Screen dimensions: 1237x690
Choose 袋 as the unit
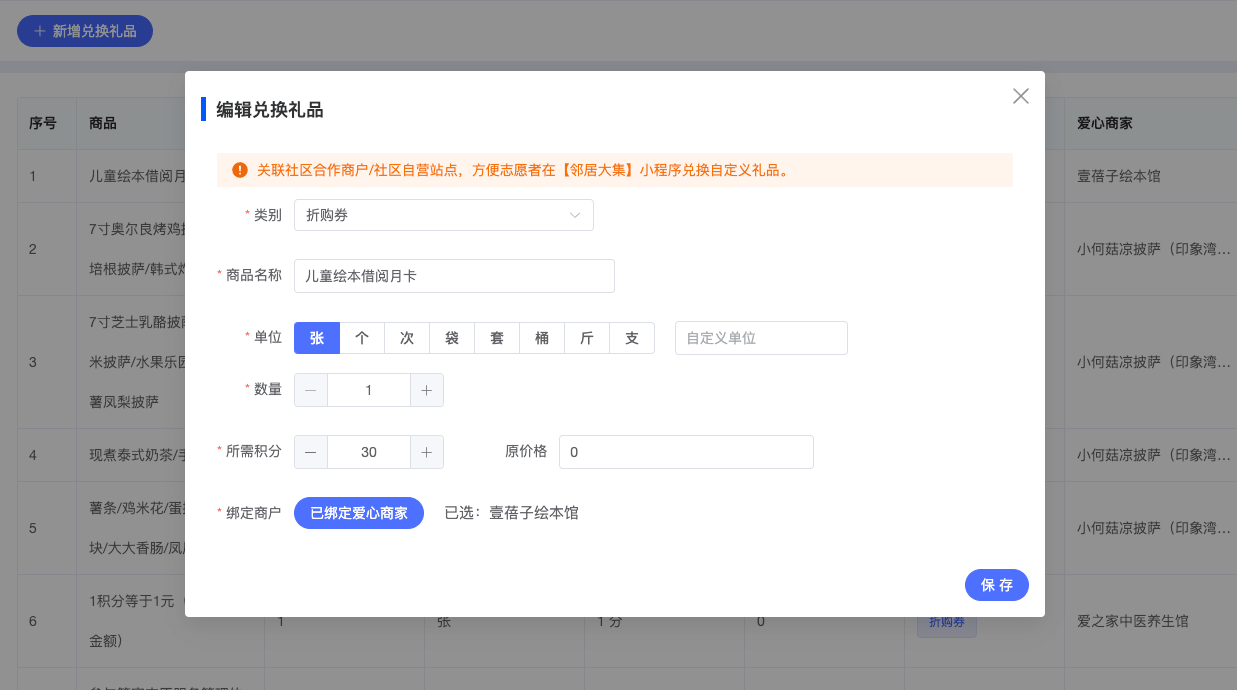[x=452, y=338]
